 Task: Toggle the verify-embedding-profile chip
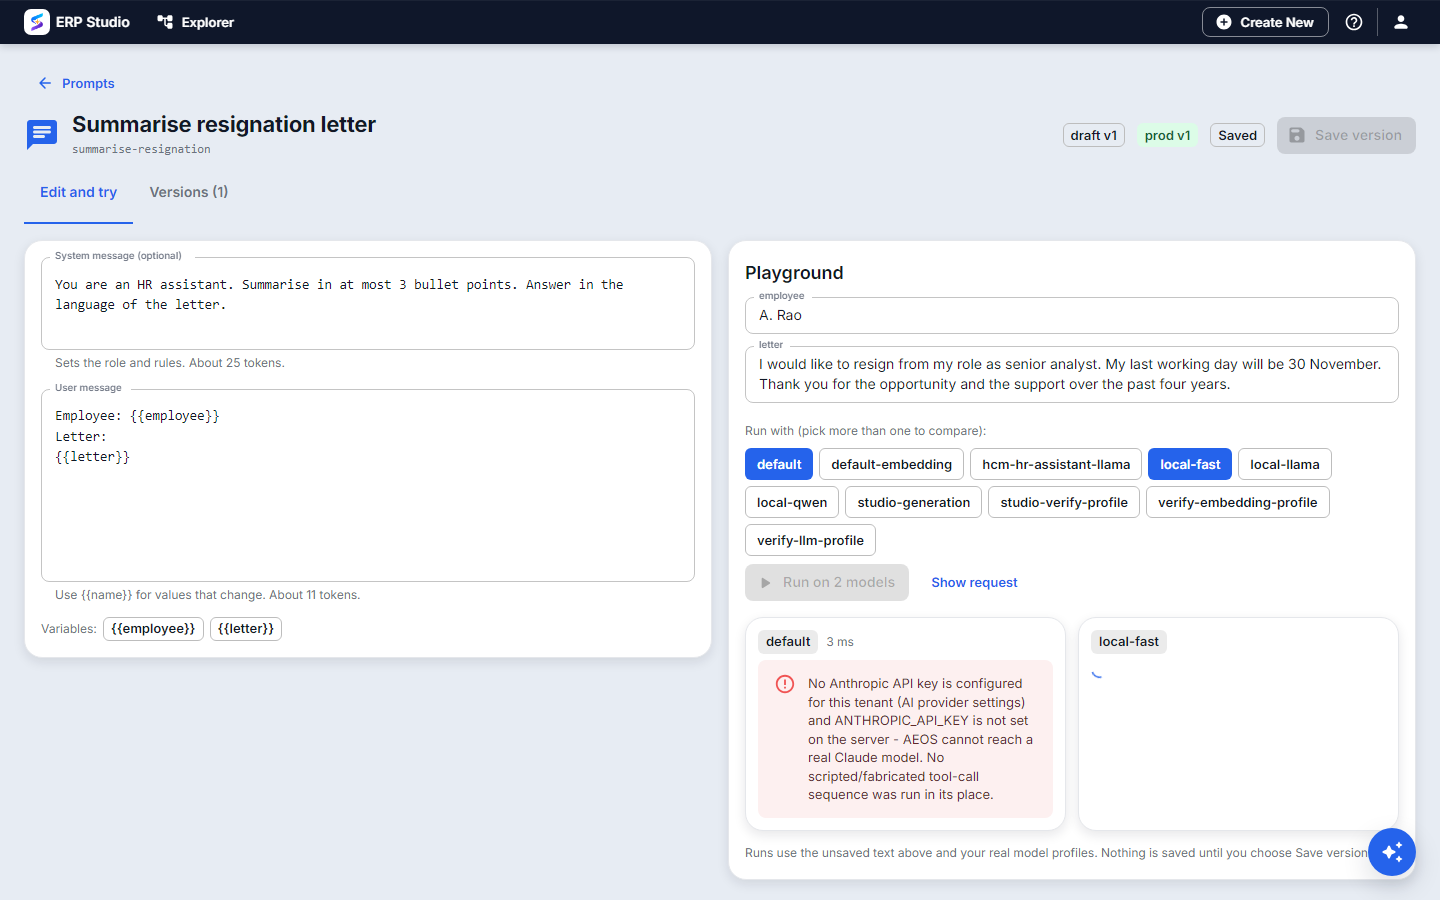(x=1238, y=502)
